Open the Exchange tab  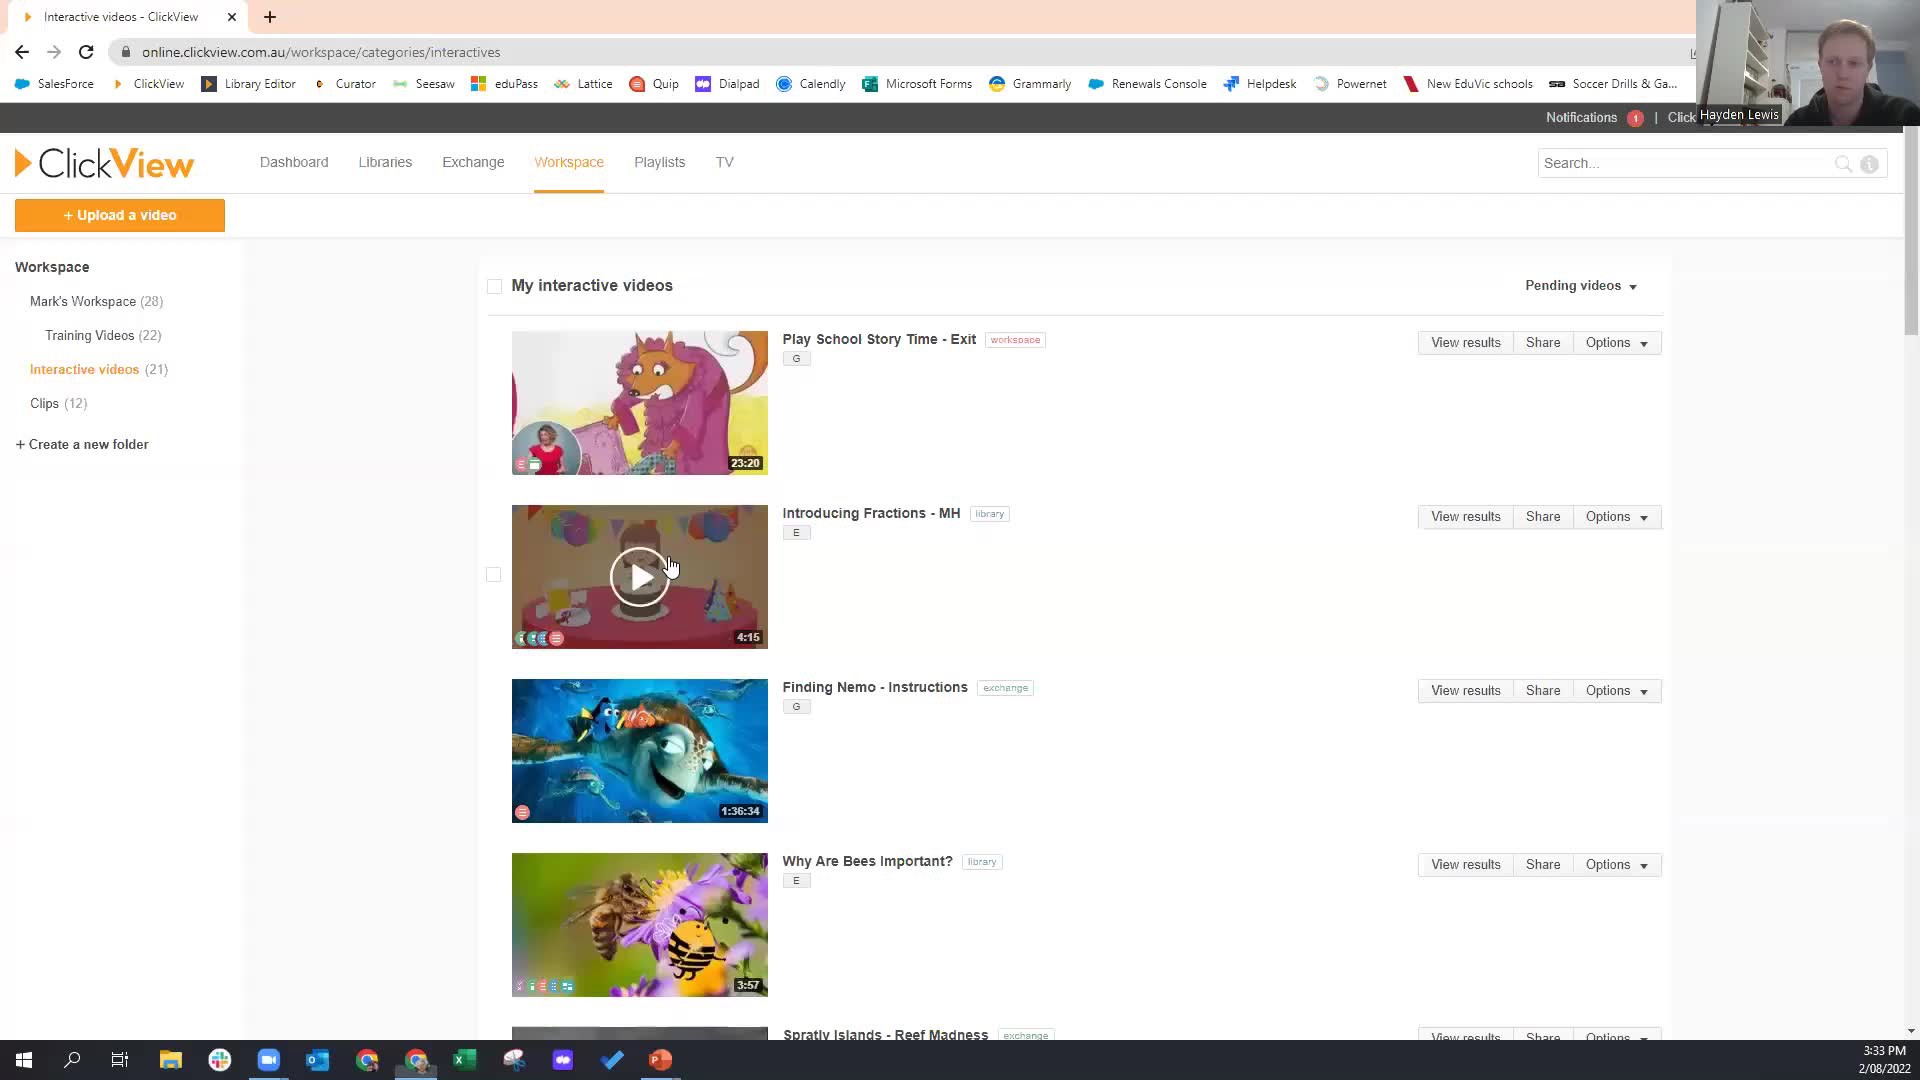(x=473, y=162)
